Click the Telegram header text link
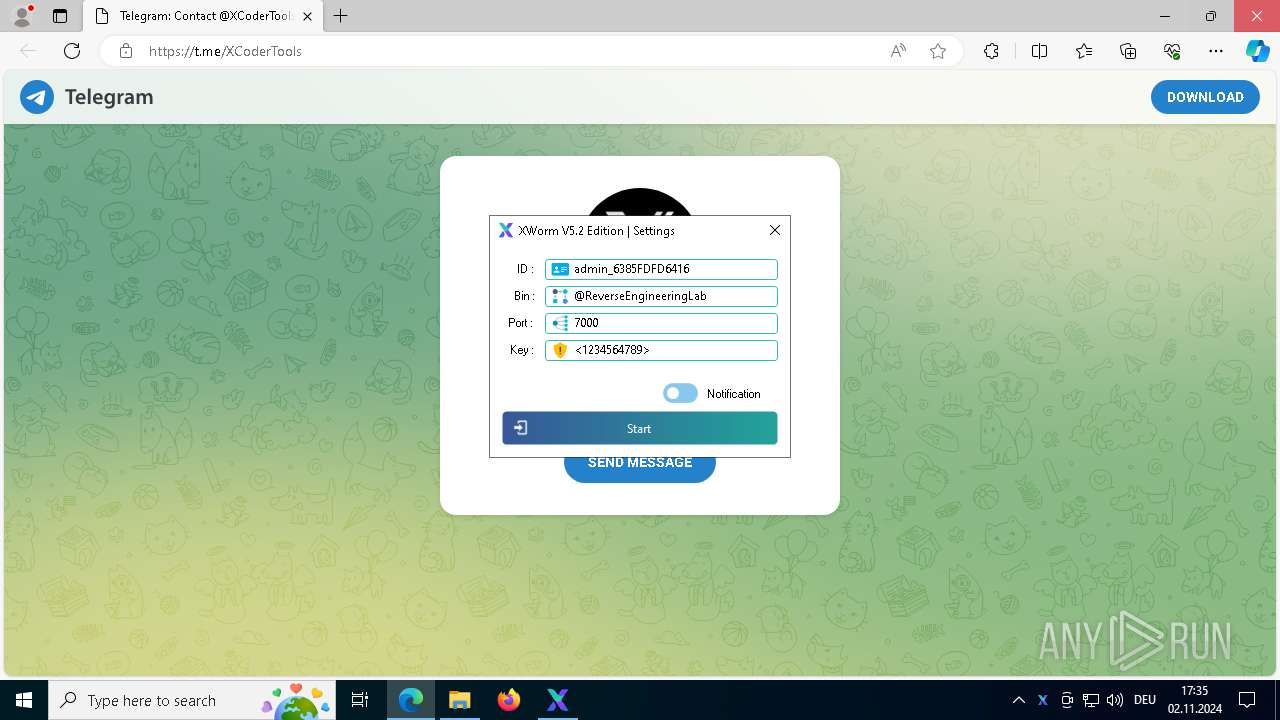 point(109,97)
